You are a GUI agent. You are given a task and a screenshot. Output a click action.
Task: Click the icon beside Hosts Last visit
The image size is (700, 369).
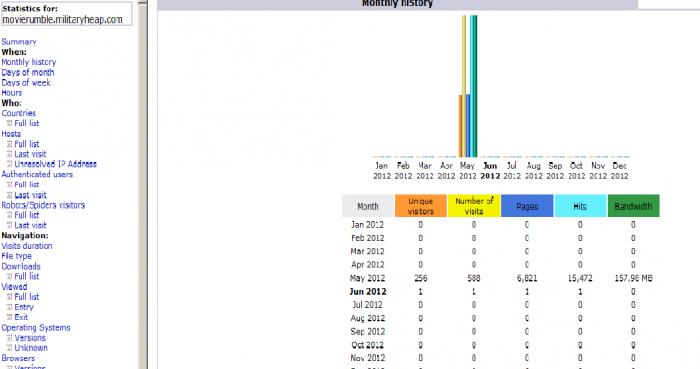tap(9, 154)
